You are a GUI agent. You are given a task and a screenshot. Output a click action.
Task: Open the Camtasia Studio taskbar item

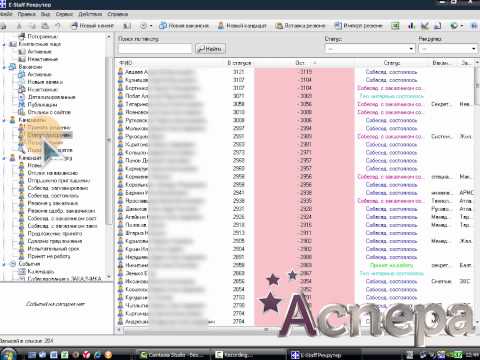tap(173, 355)
